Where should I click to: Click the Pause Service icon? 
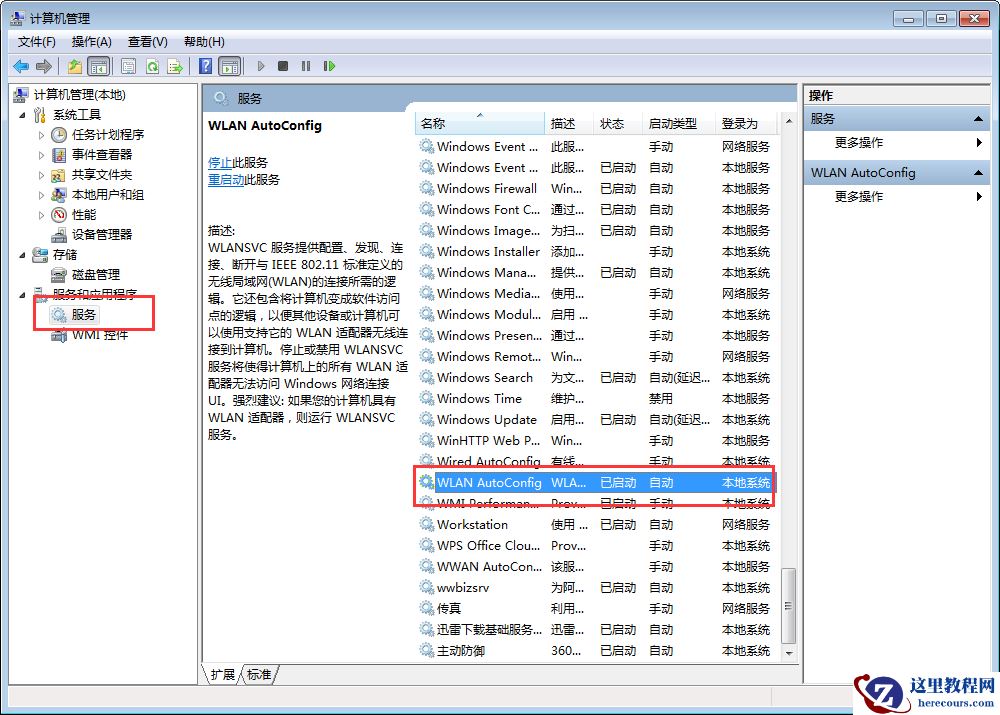tap(306, 66)
